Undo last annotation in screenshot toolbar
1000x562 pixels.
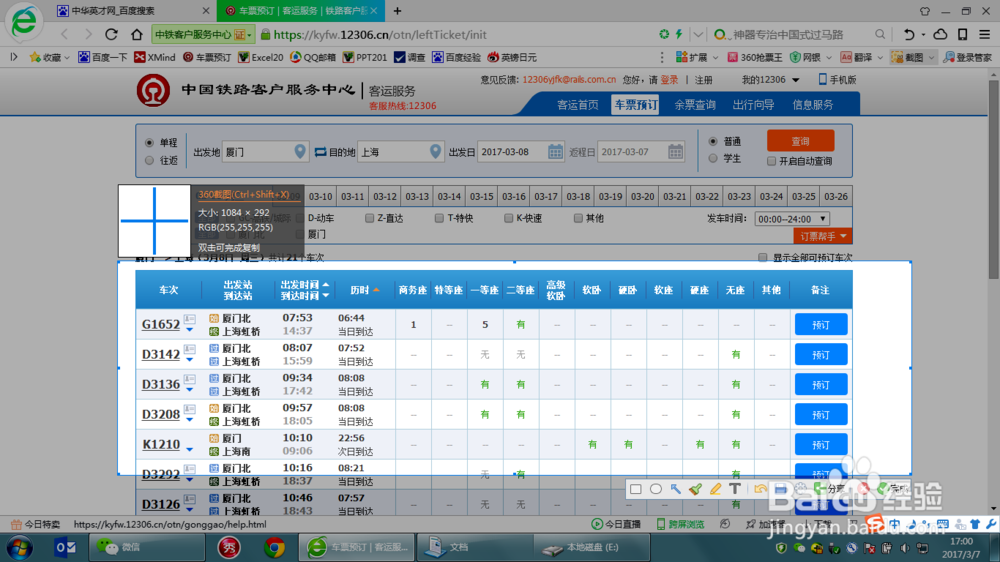tap(760, 489)
